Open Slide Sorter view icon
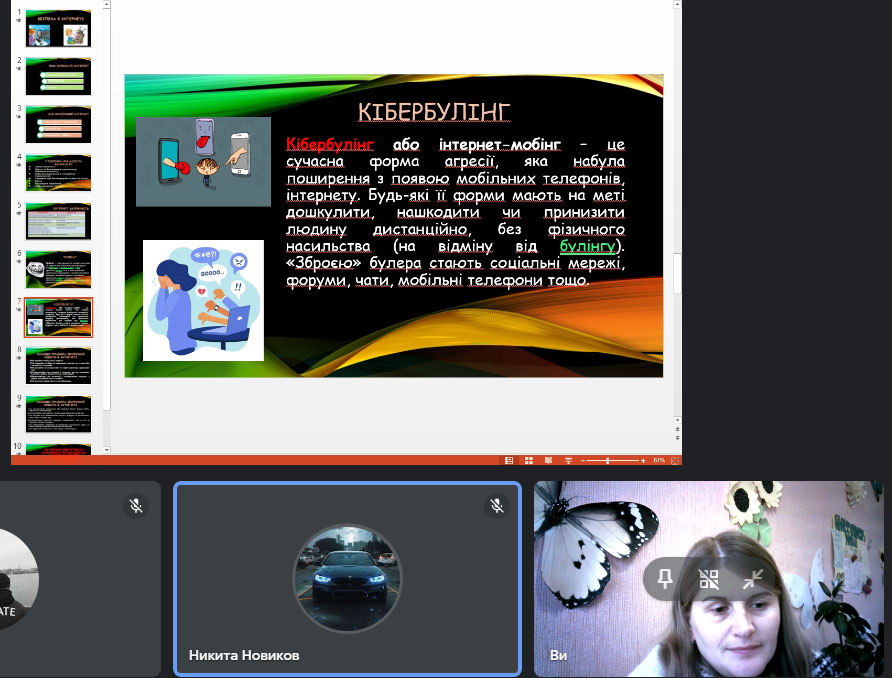The width and height of the screenshot is (892, 678). (529, 460)
